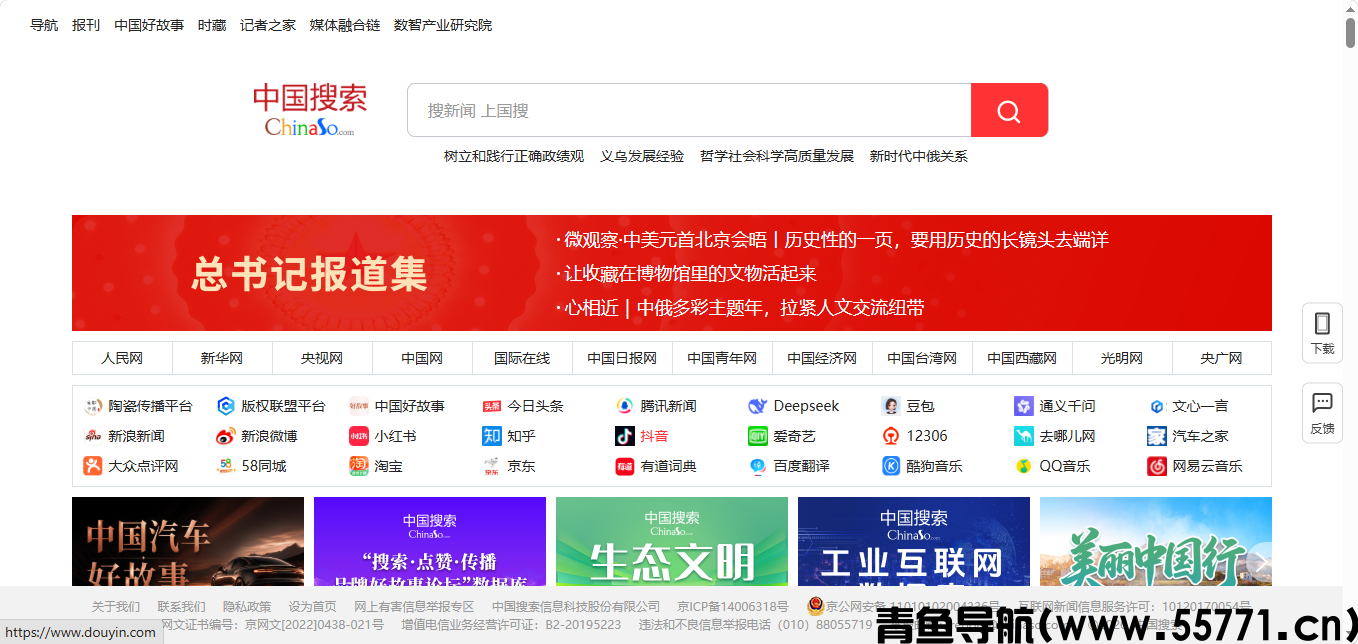Viewport: 1358px width, 644px height.
Task: Open the 中国汽车好故事 thumbnail
Action: (x=188, y=541)
